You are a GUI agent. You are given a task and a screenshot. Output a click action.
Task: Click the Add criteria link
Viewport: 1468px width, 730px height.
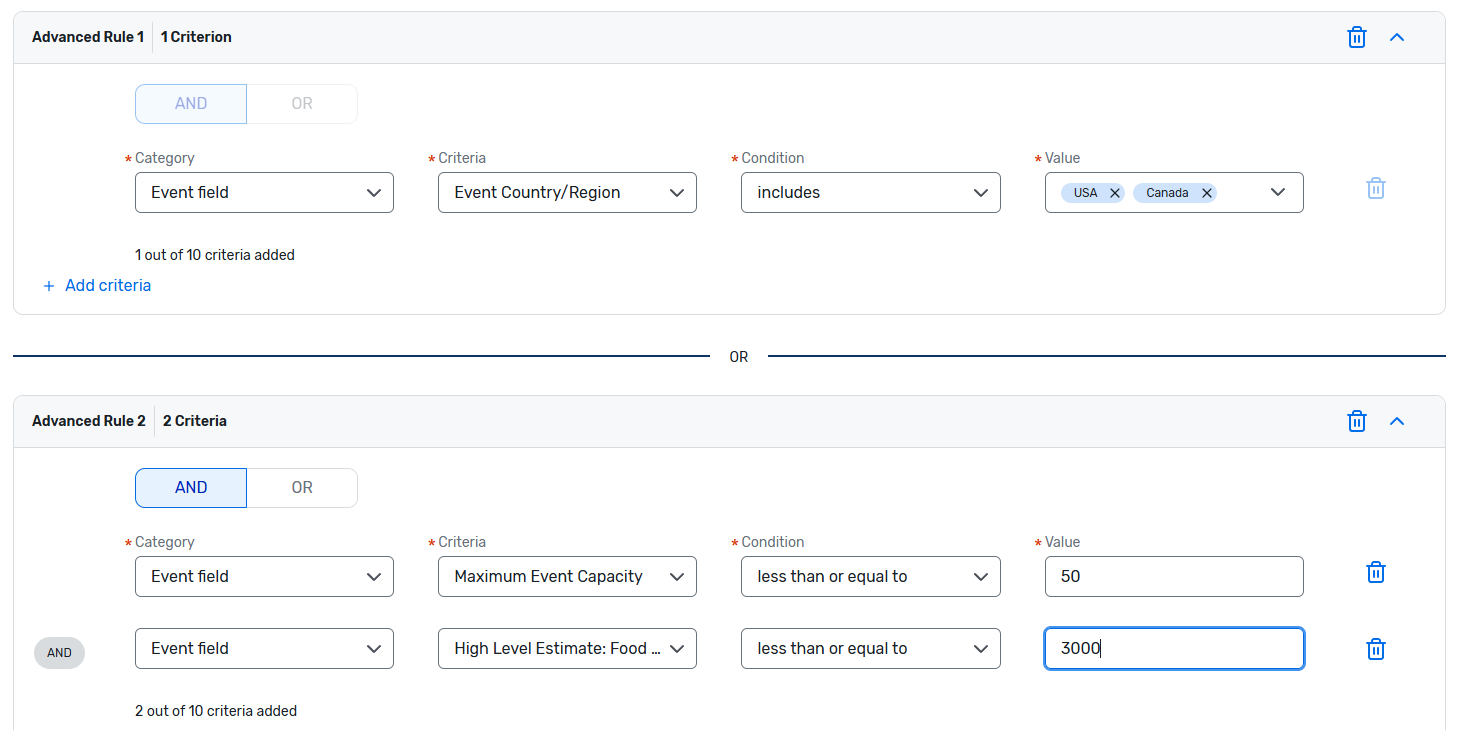(x=108, y=286)
